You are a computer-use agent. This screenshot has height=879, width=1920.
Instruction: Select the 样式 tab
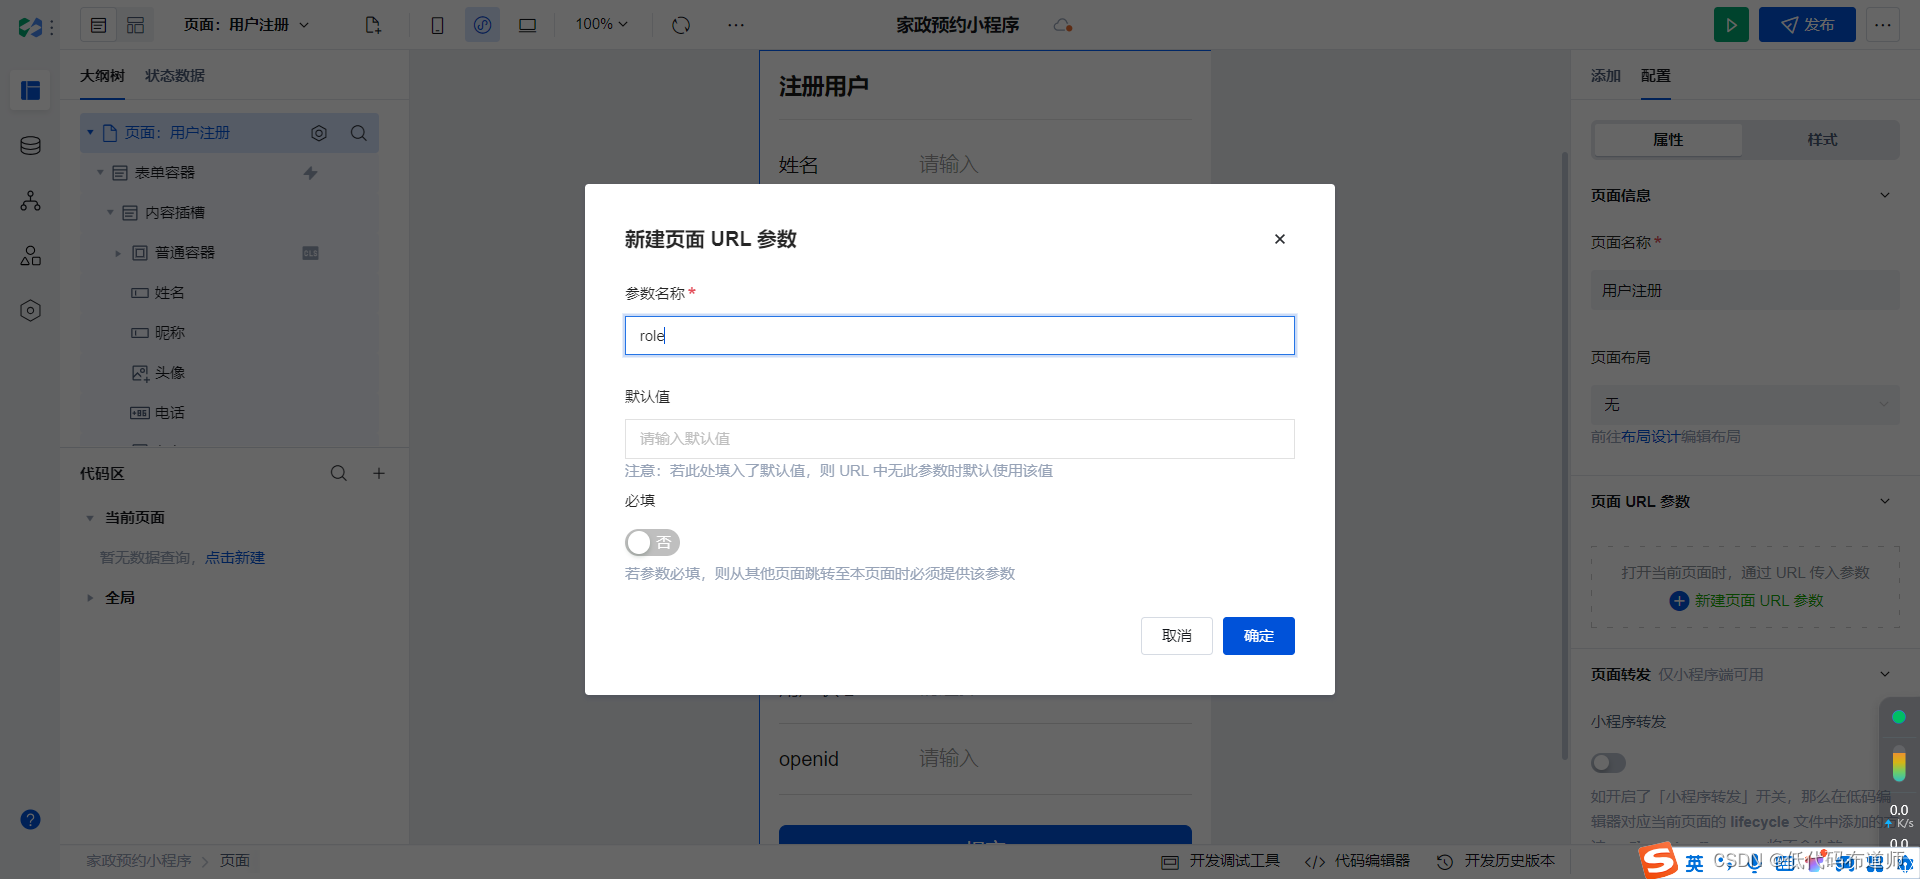(x=1822, y=140)
